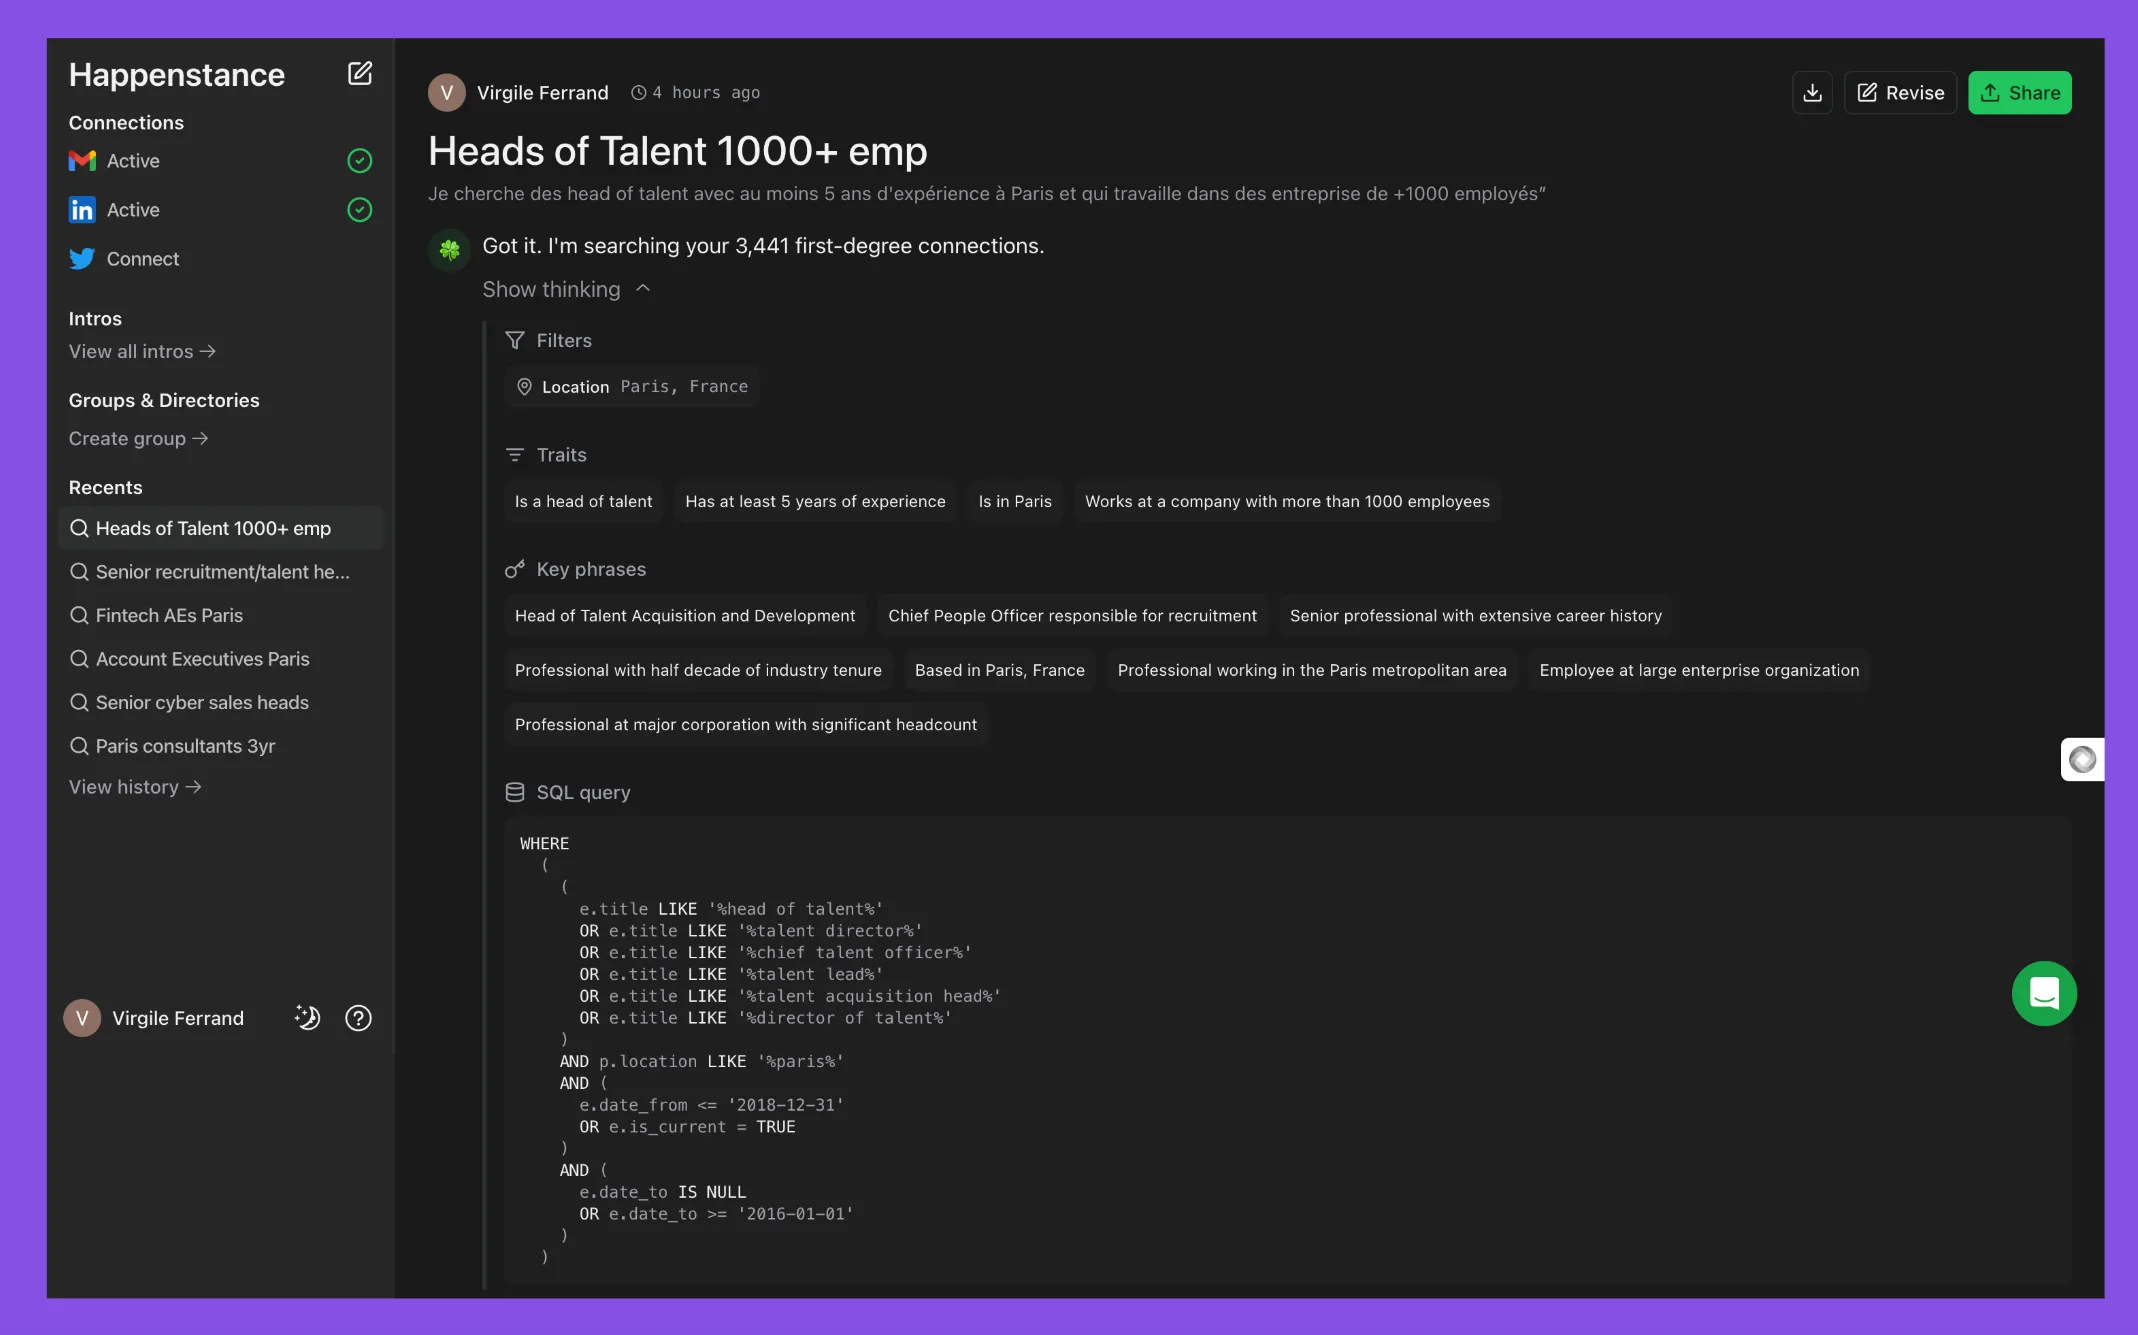
Task: Select Senior cyber sales heads search
Action: [201, 703]
